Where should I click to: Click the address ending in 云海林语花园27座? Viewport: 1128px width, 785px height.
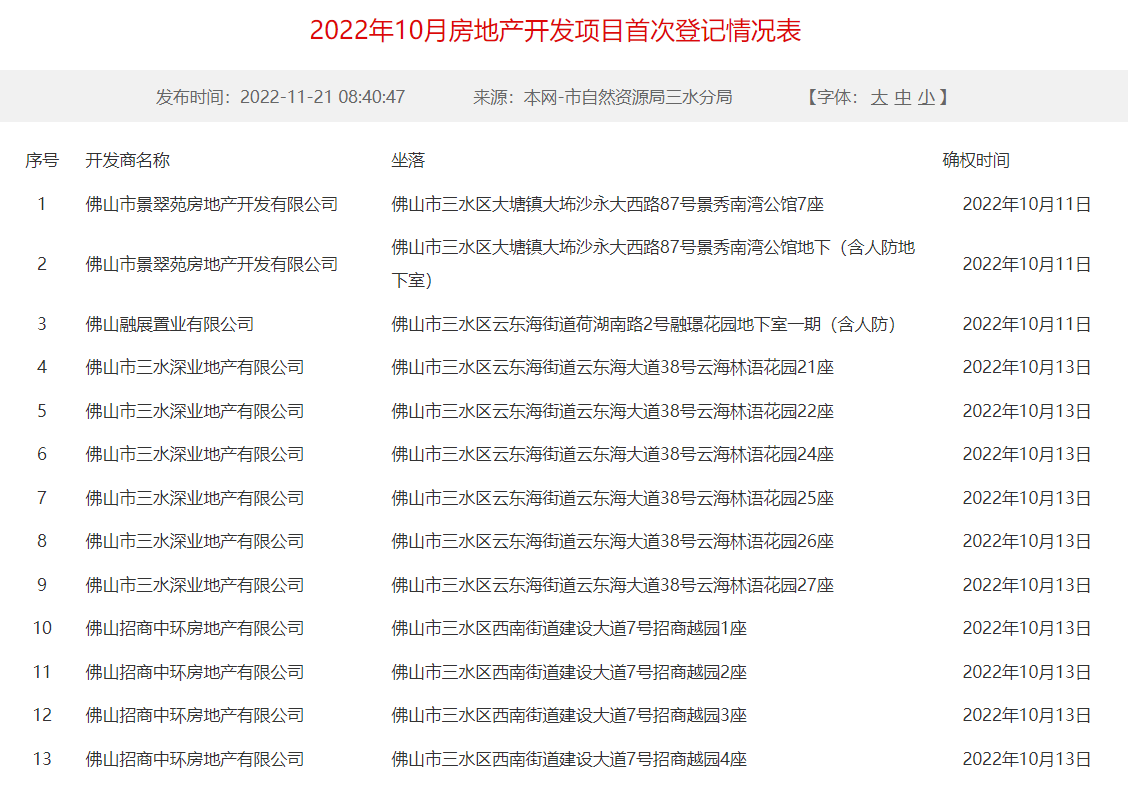tap(612, 585)
